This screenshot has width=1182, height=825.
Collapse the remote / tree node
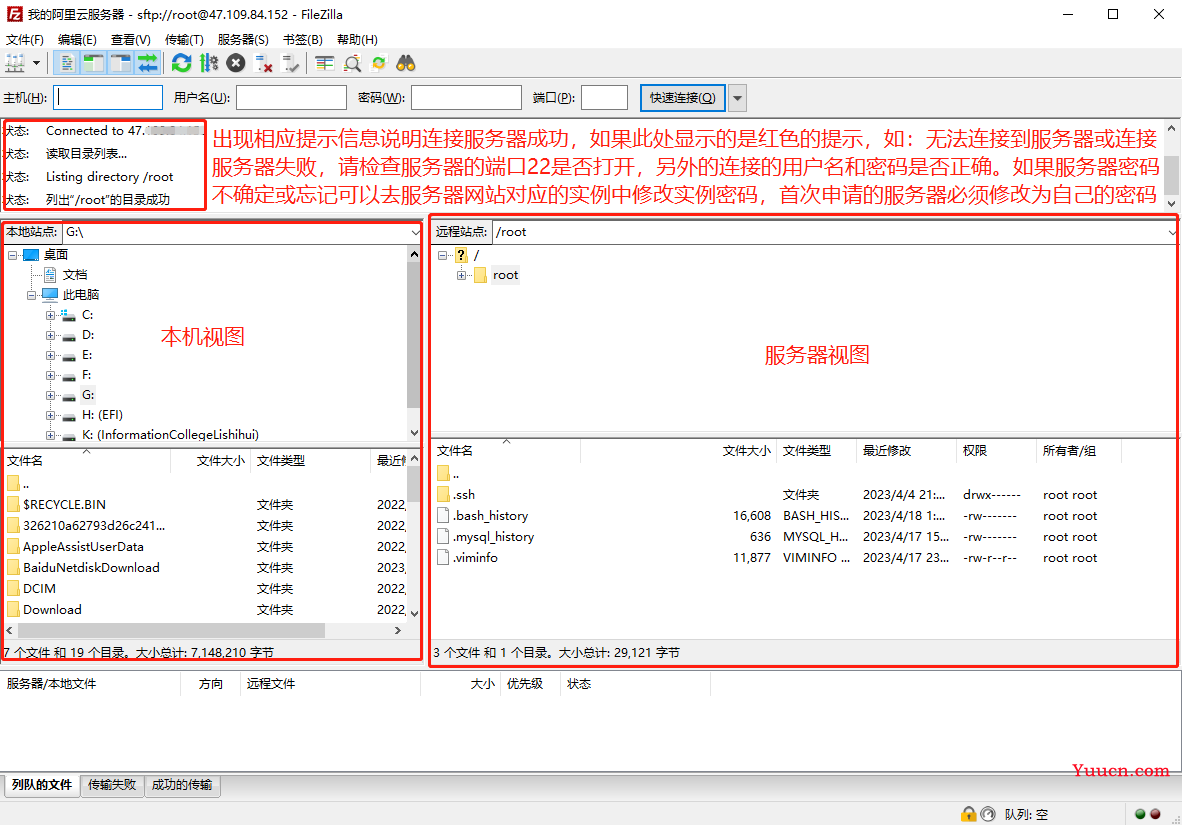tap(442, 255)
